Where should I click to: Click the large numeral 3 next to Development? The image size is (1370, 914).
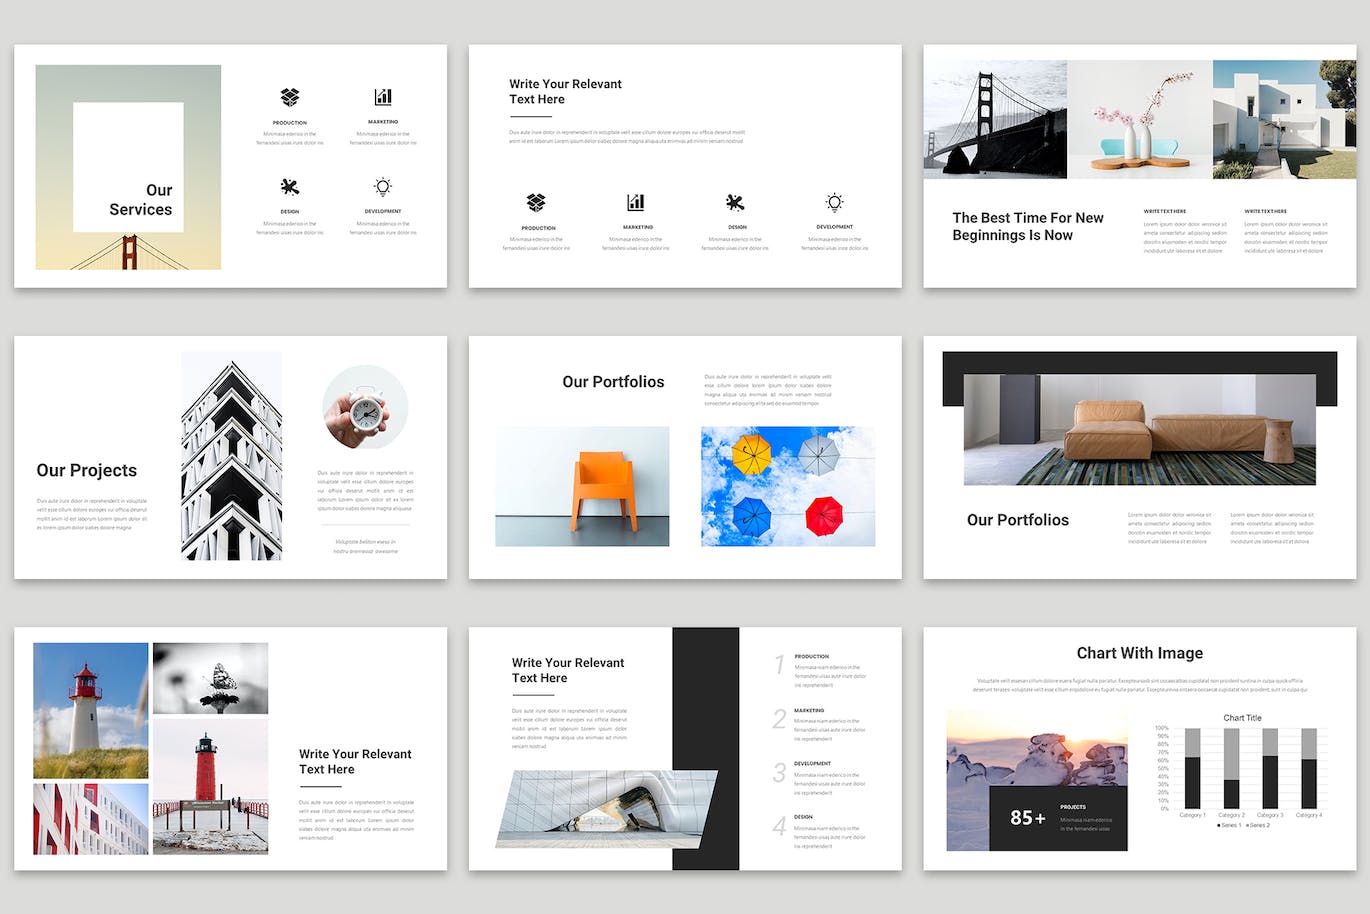coord(780,773)
